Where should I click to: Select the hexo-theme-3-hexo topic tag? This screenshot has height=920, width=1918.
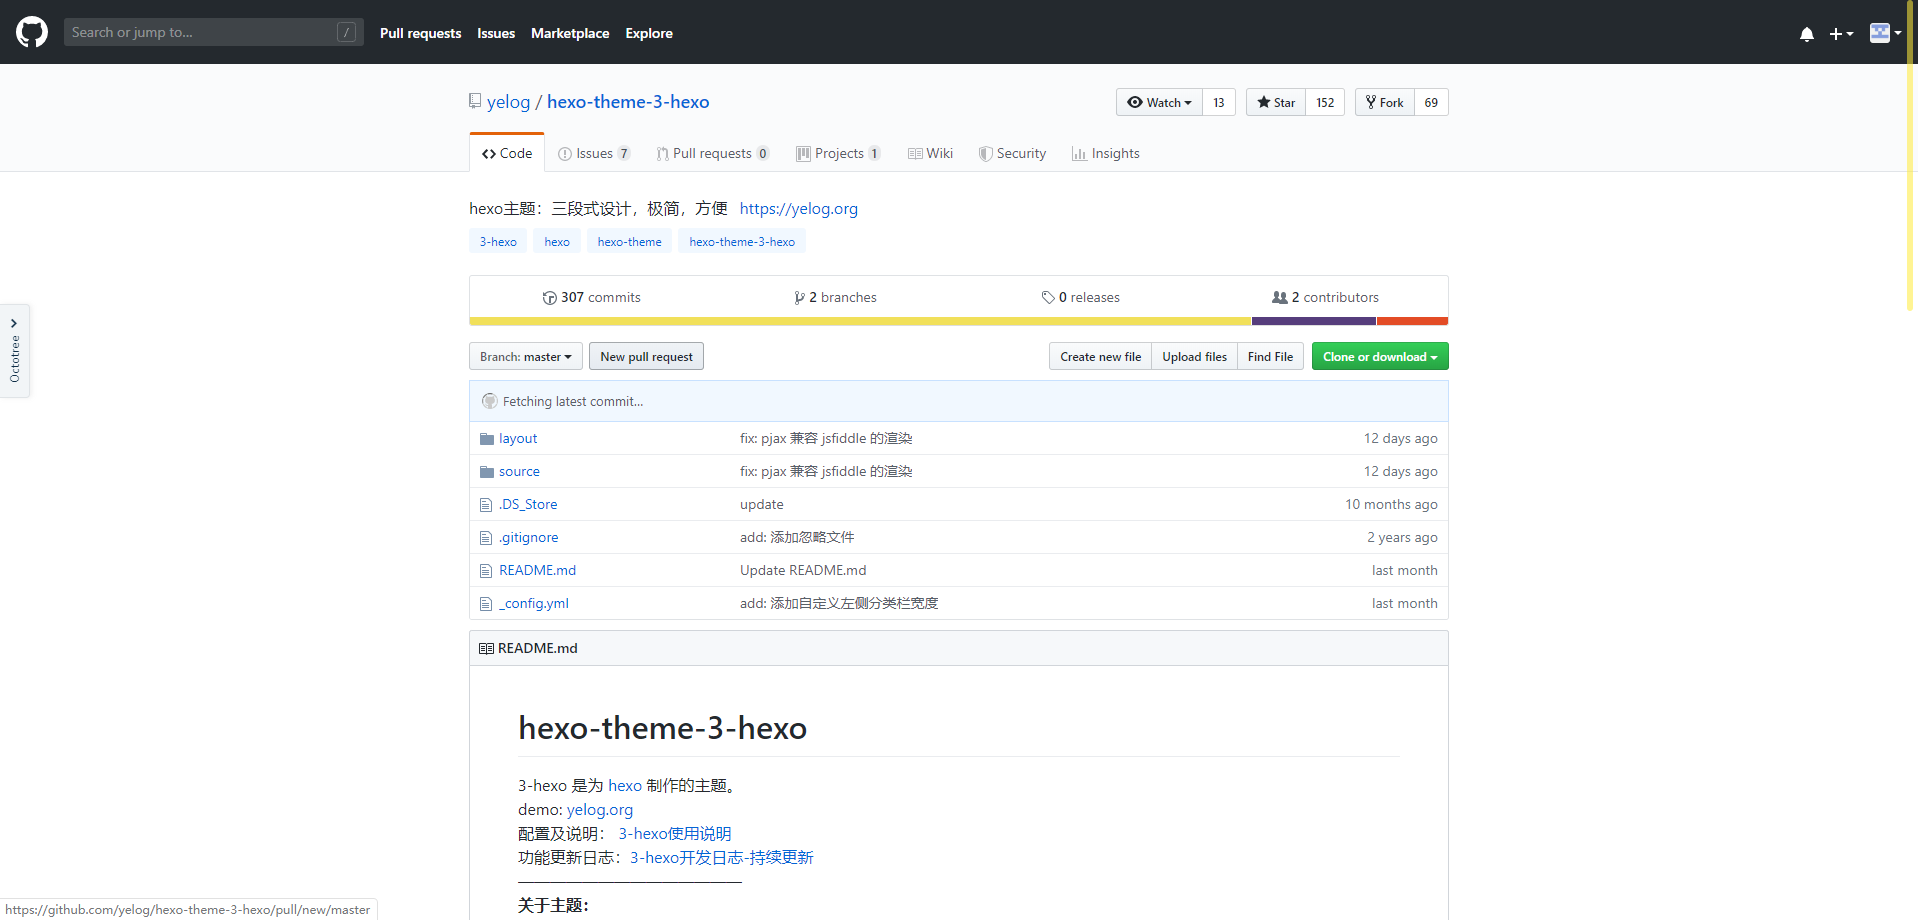point(742,242)
